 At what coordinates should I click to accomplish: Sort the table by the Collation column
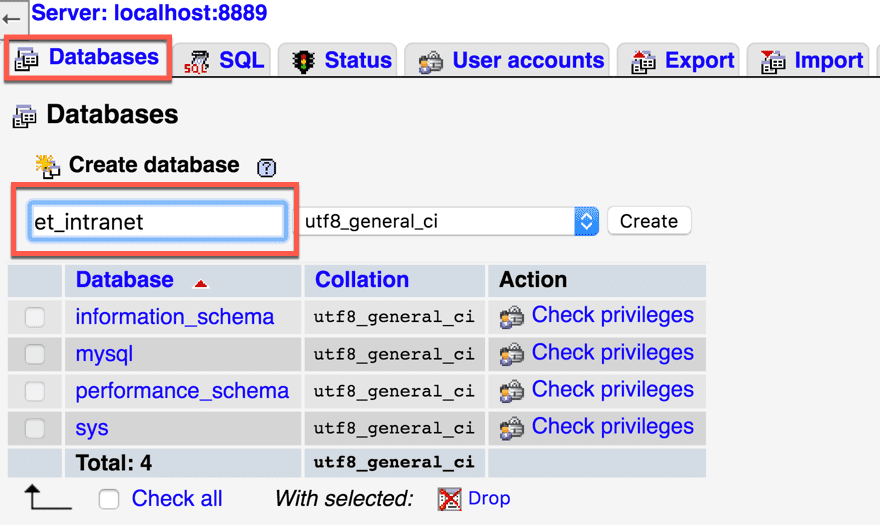pos(362,280)
